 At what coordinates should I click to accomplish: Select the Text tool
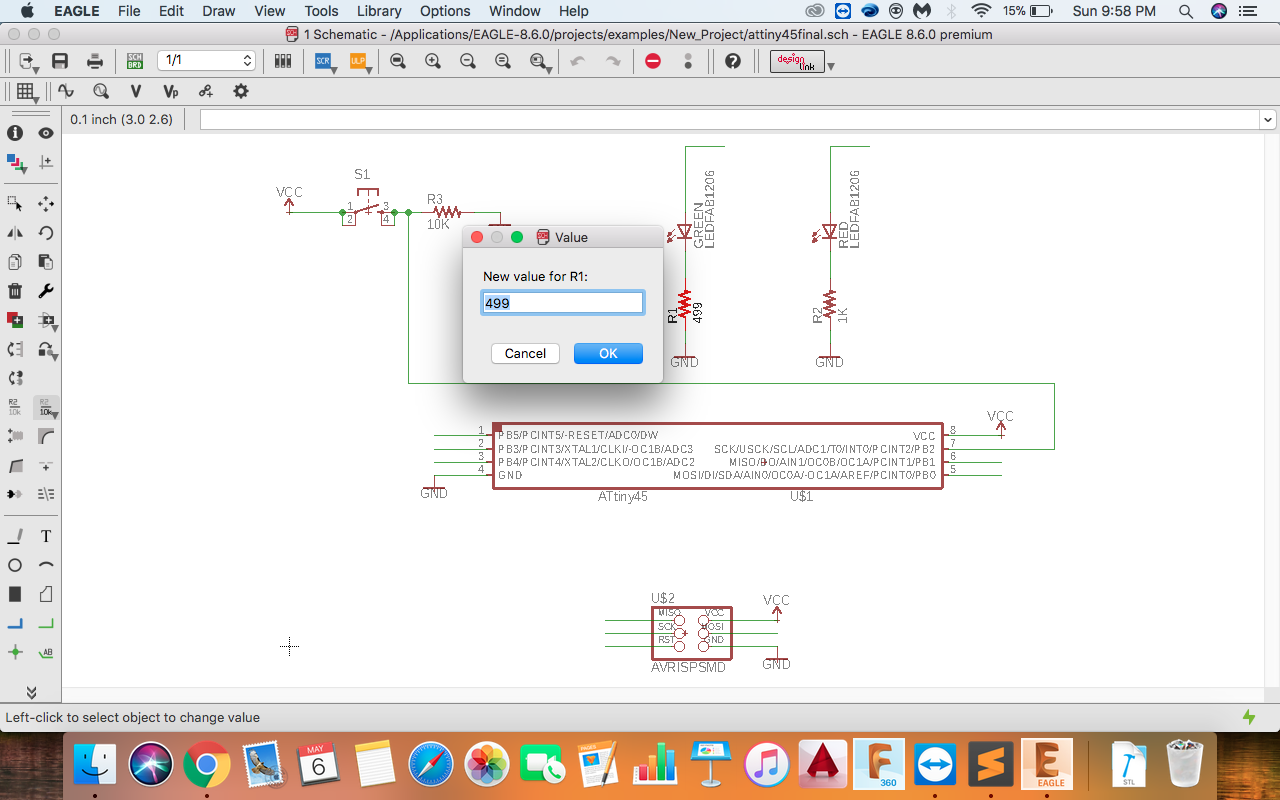[46, 537]
